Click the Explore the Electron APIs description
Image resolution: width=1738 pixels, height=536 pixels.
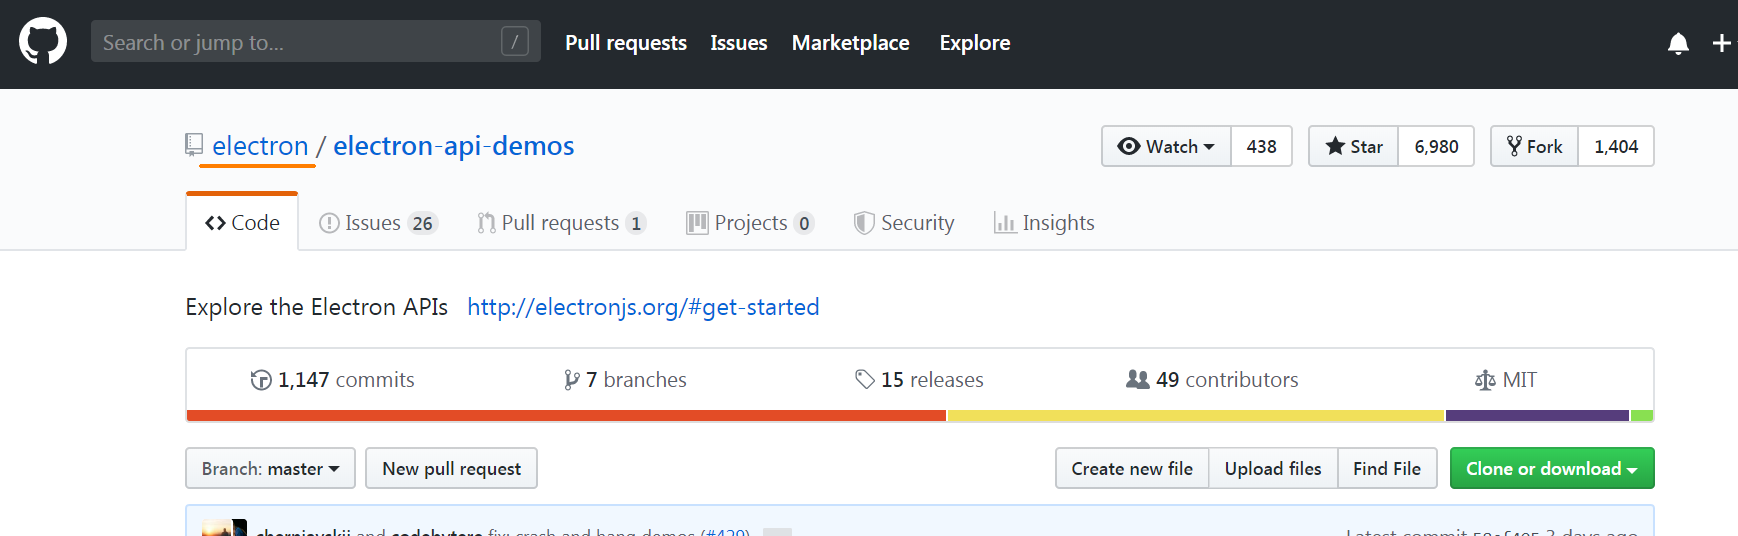point(317,307)
